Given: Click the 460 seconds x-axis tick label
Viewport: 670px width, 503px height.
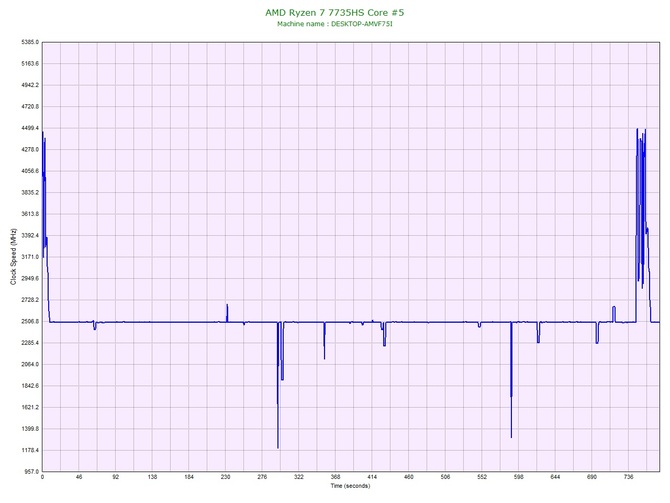Looking at the screenshot, I should [x=409, y=477].
